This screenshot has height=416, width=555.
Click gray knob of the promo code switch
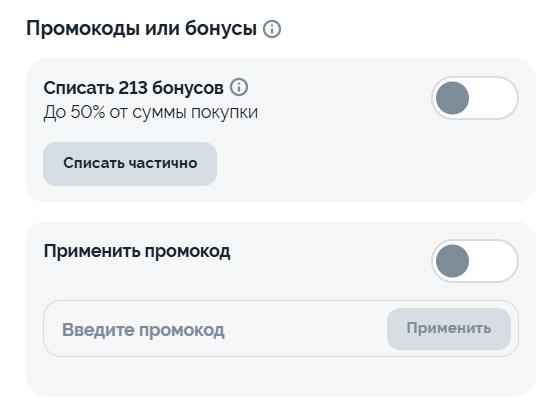pyautogui.click(x=452, y=261)
